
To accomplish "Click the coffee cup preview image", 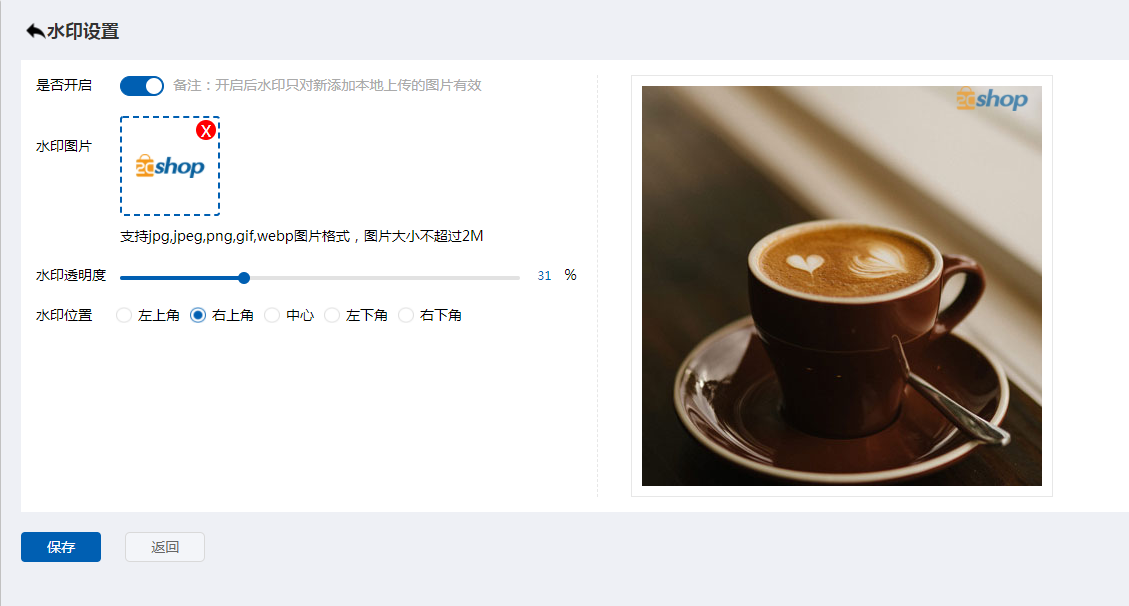I will tap(842, 286).
